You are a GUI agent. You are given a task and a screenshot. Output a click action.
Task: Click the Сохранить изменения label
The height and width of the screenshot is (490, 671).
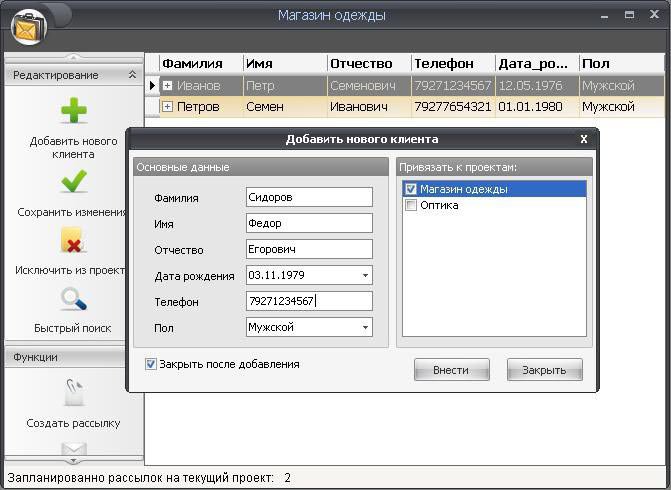pos(72,212)
